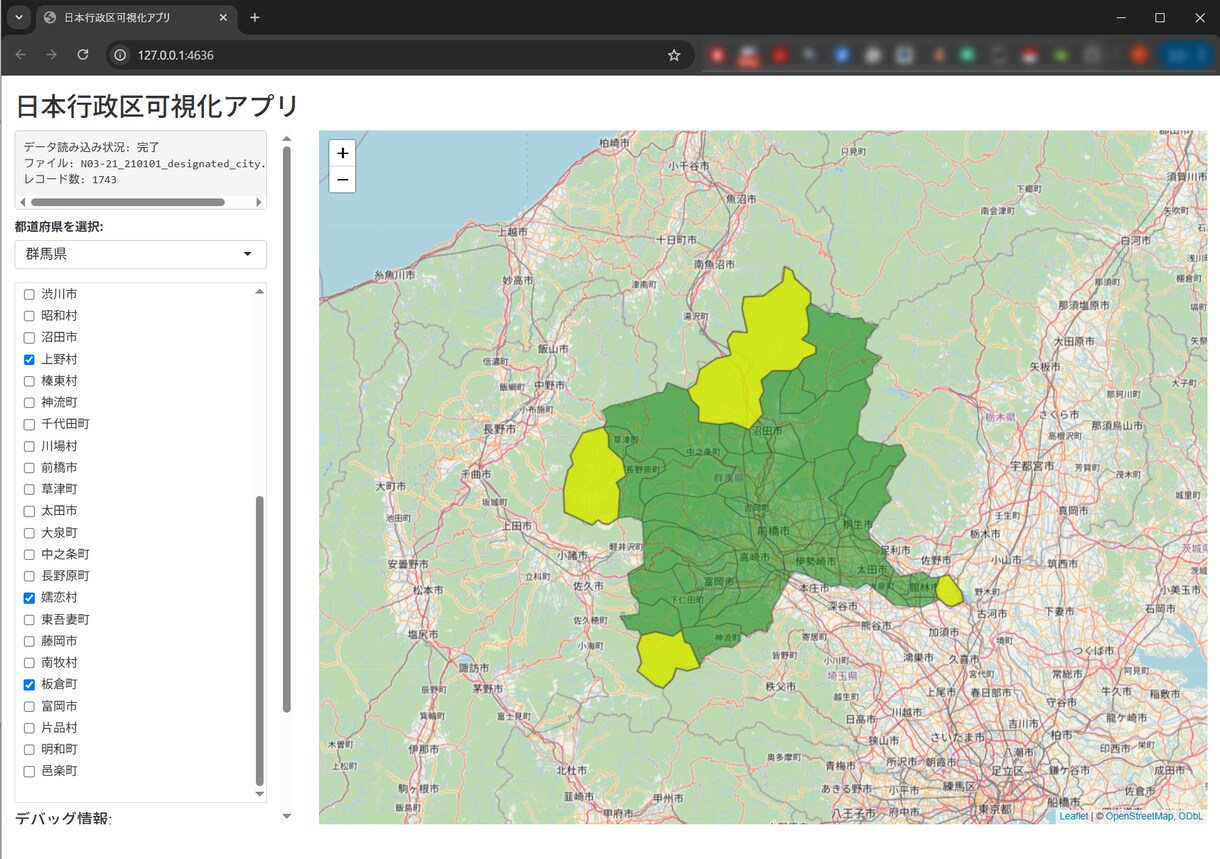
Task: Click the yellow 上野村 region on map
Action: [666, 657]
